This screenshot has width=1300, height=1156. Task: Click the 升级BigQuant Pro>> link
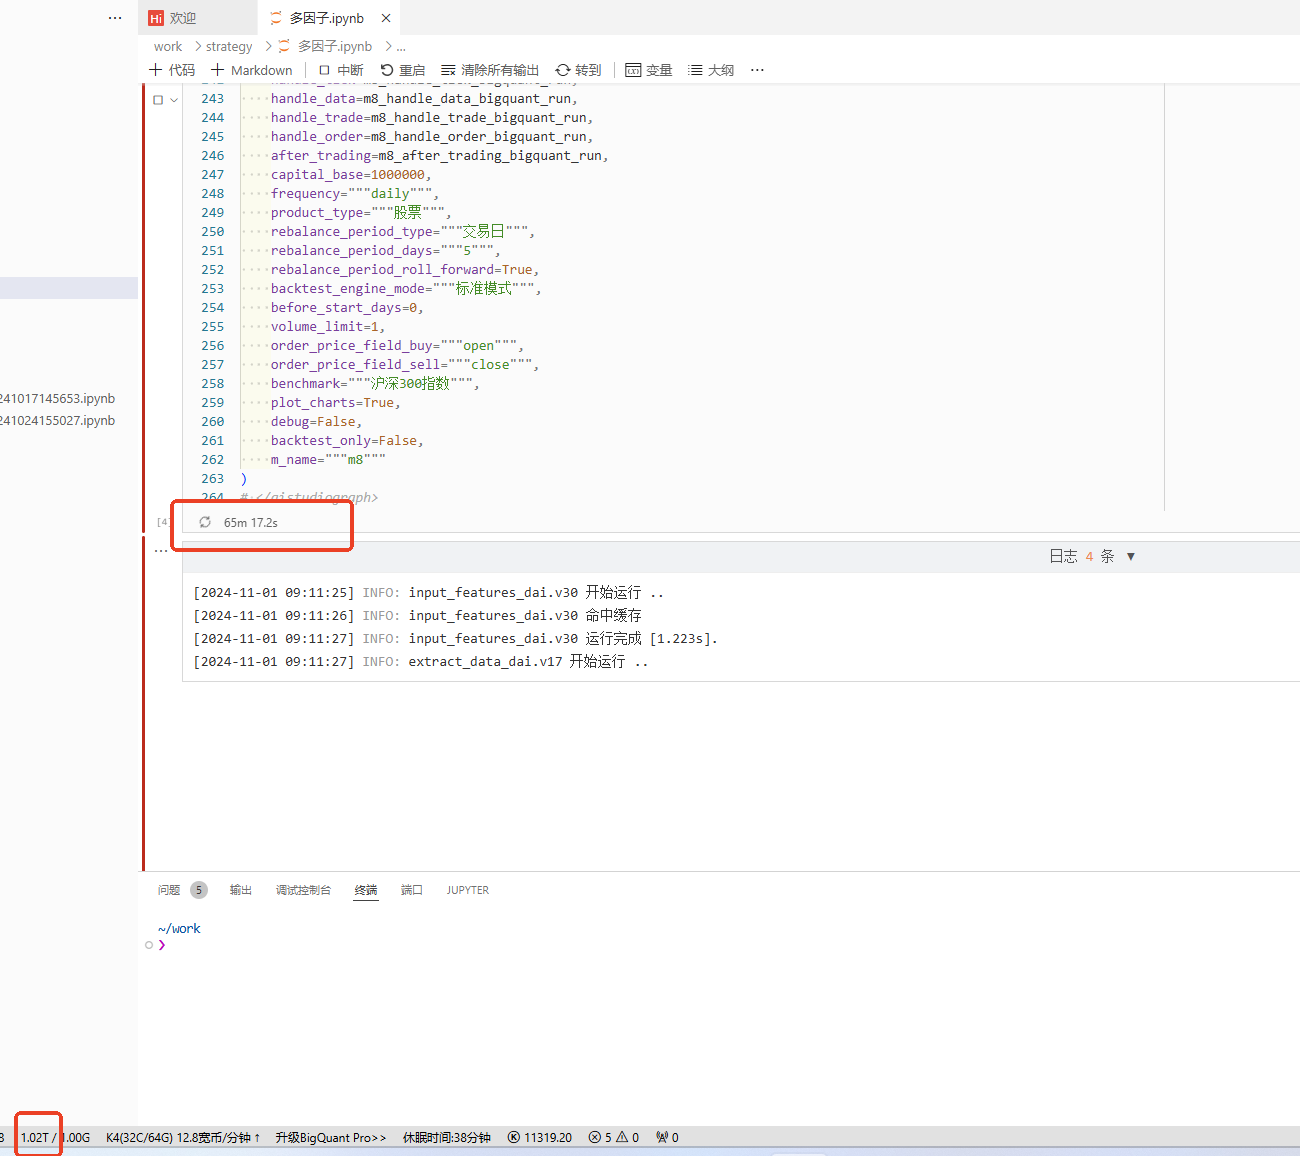coord(330,1138)
